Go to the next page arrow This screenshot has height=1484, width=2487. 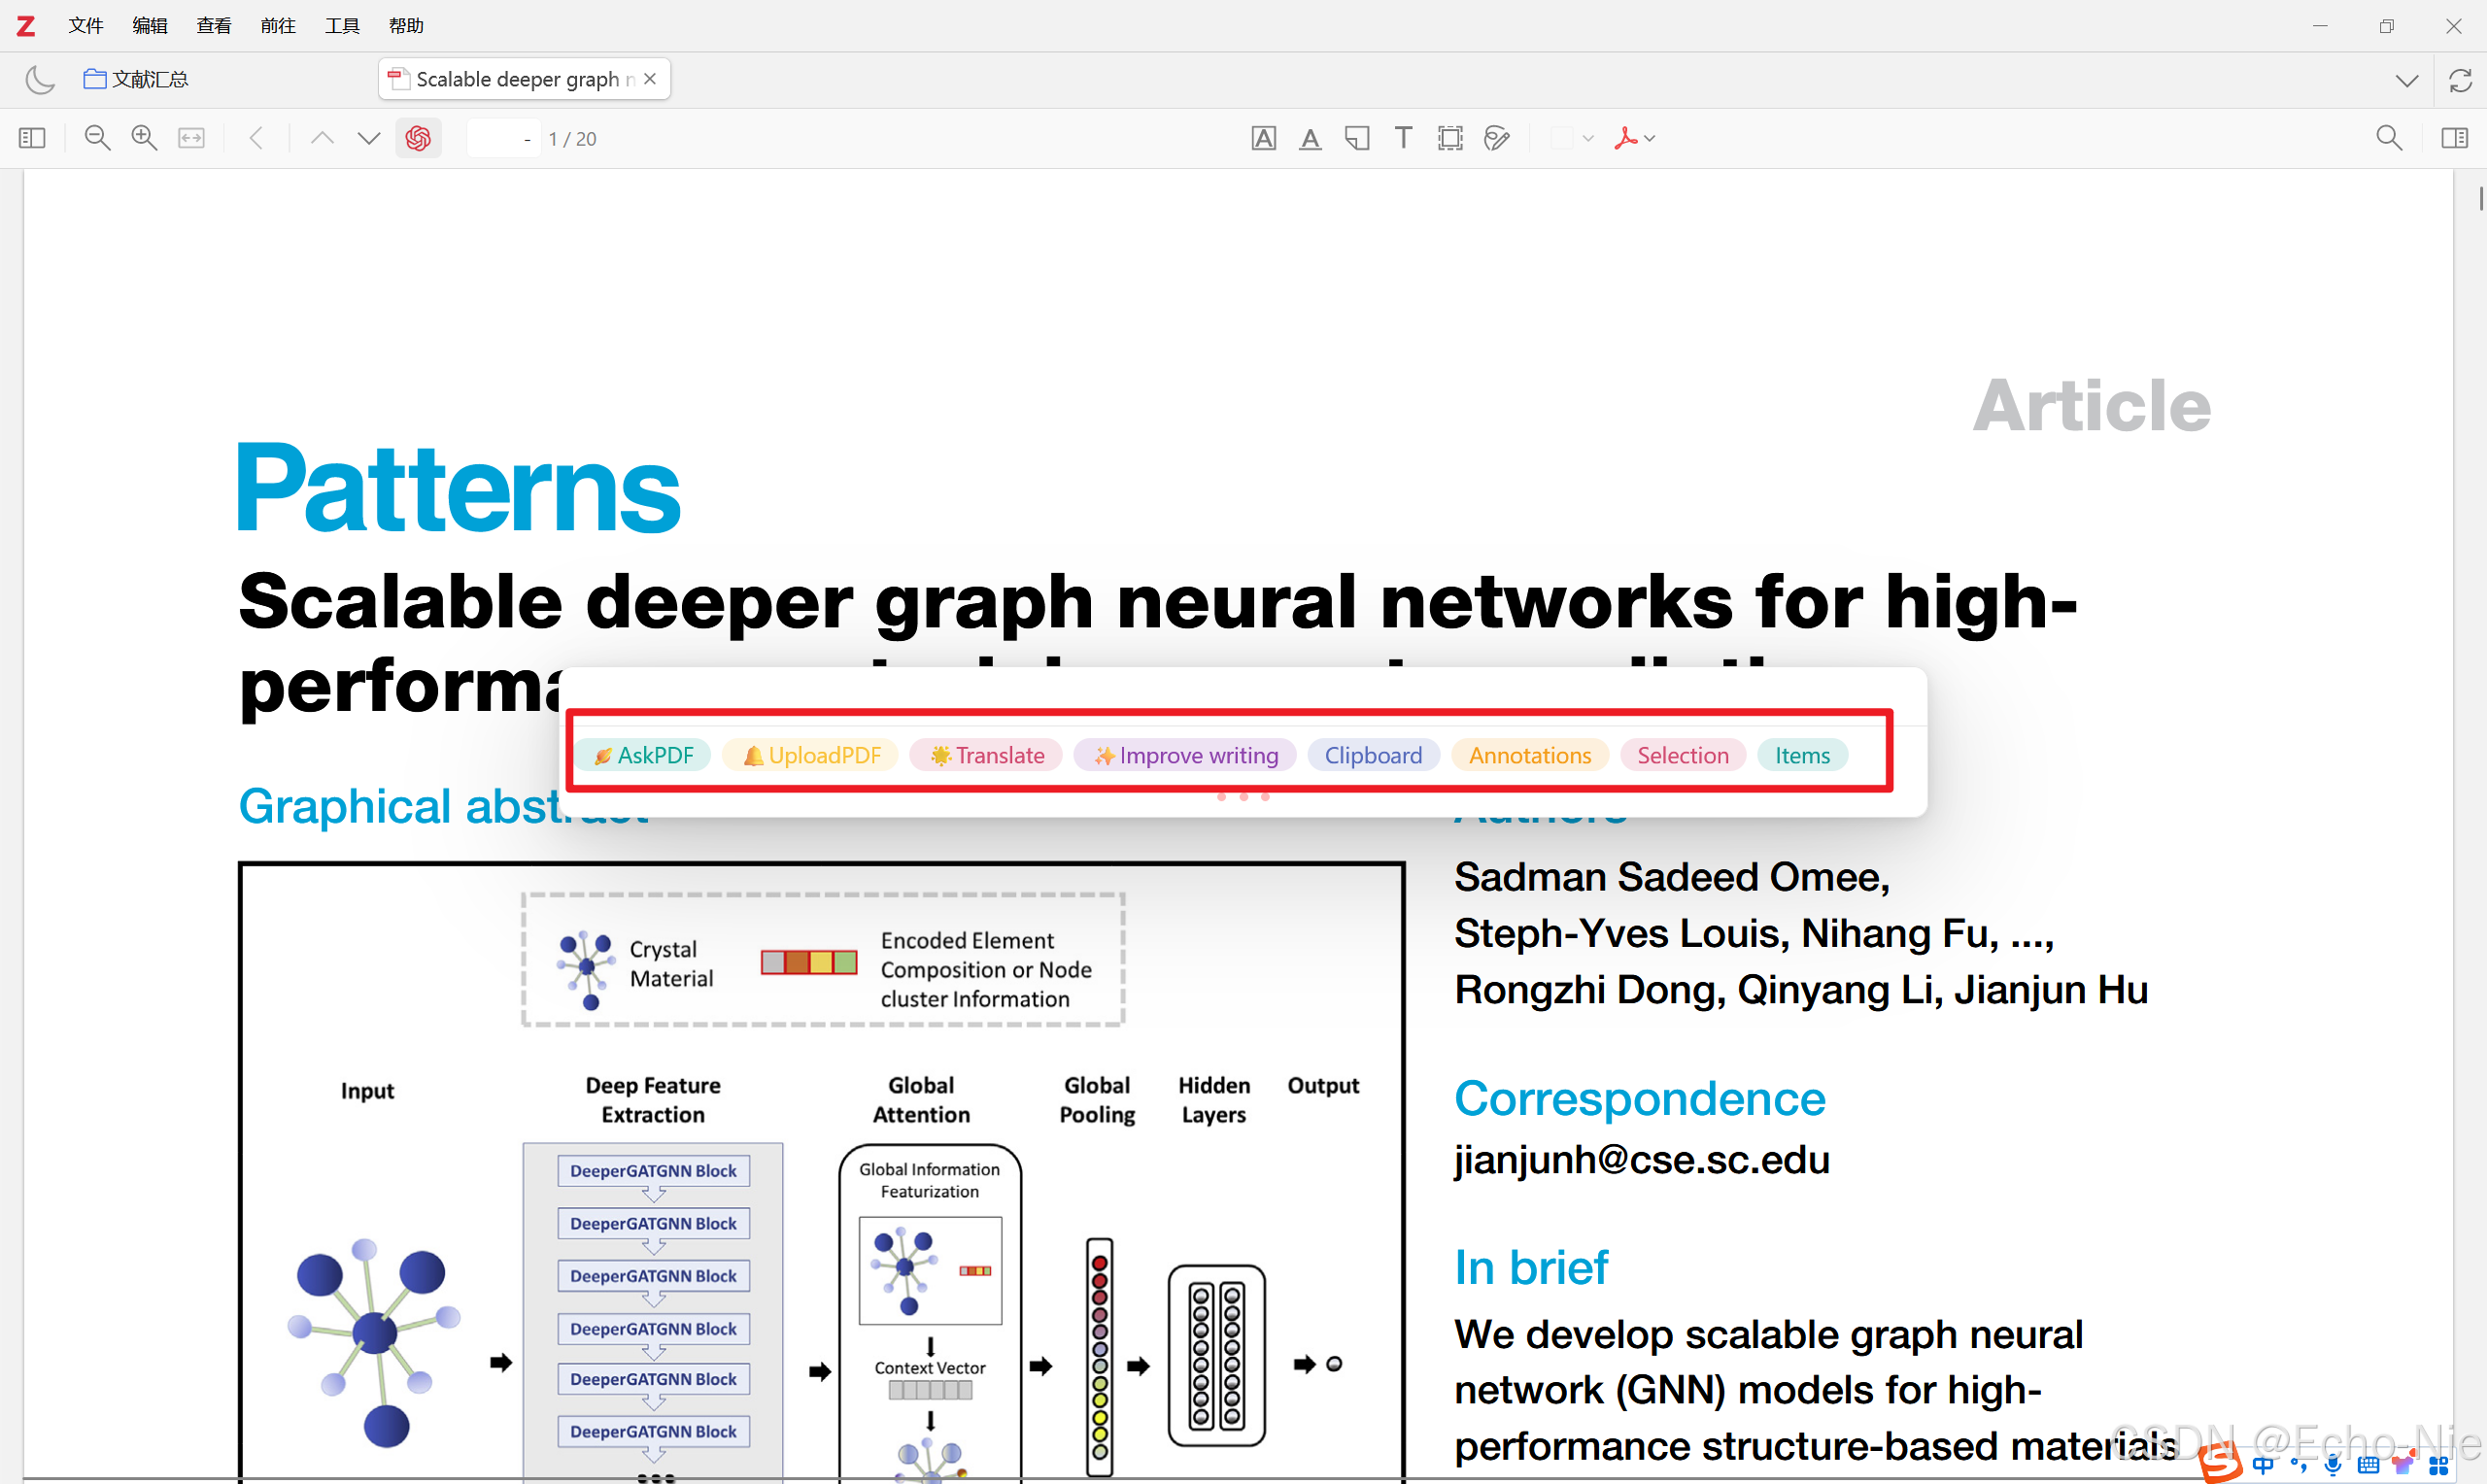pos(368,138)
